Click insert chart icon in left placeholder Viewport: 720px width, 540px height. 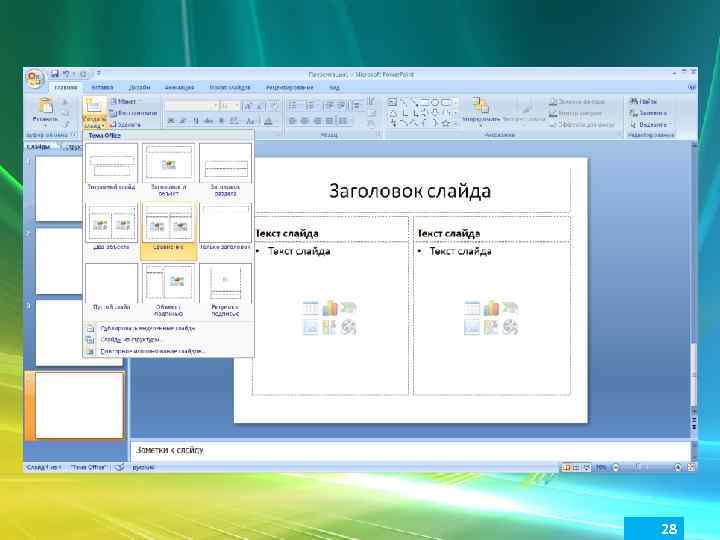tap(330, 308)
